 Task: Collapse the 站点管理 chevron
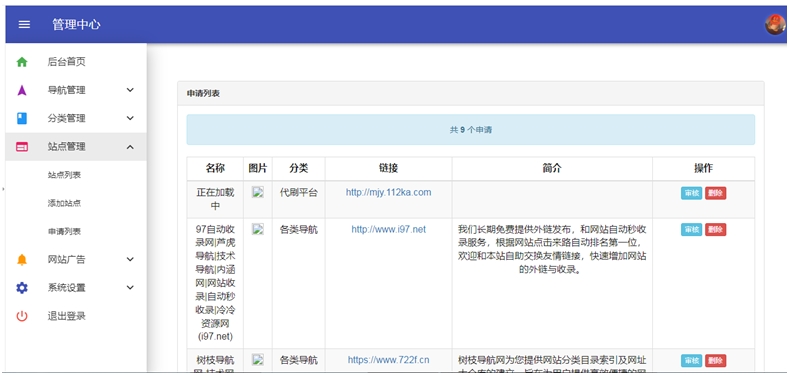coord(130,147)
